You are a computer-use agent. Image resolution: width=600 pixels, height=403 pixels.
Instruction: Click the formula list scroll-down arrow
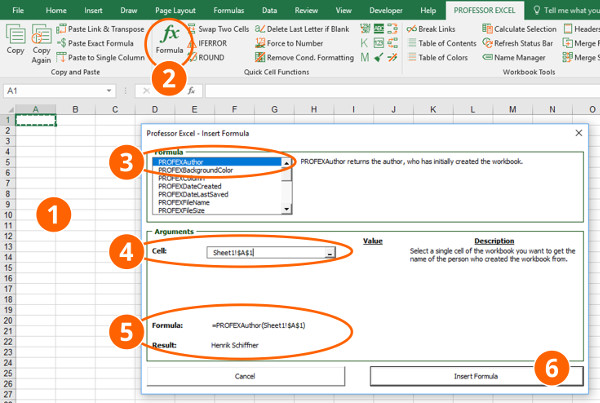coord(286,209)
